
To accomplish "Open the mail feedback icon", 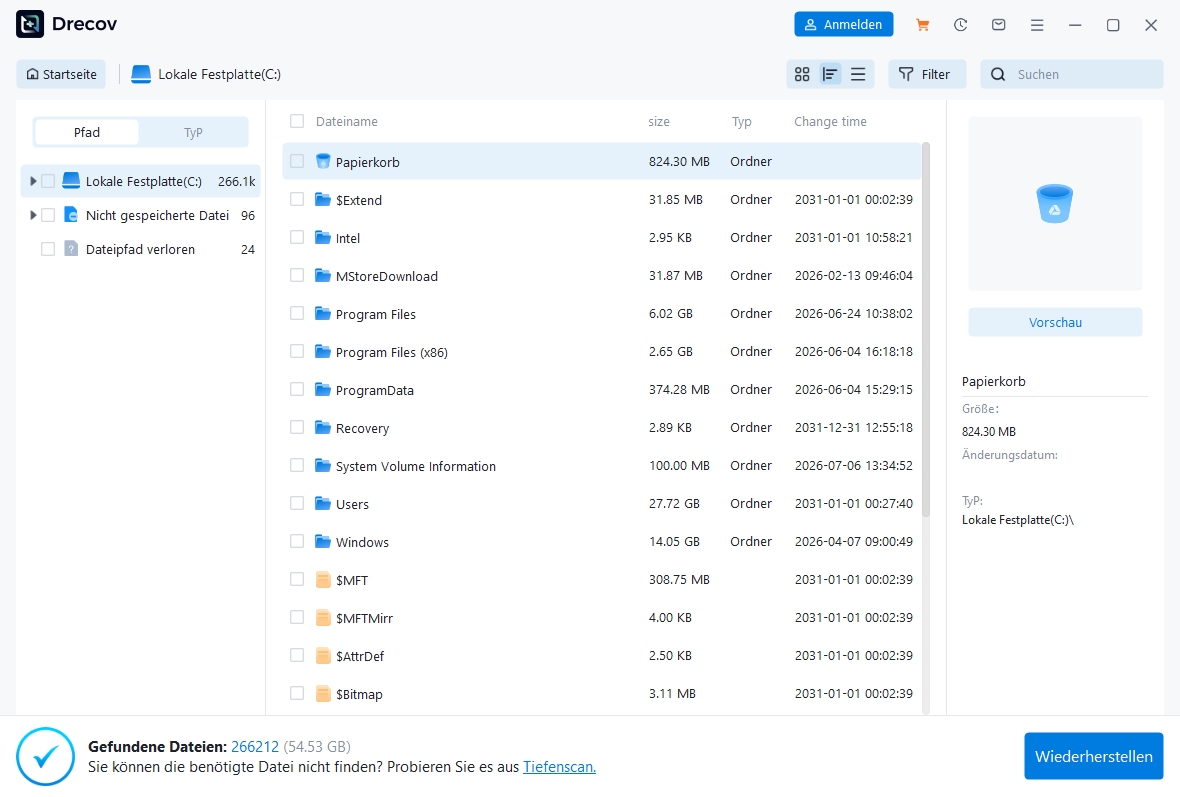I will pos(999,25).
